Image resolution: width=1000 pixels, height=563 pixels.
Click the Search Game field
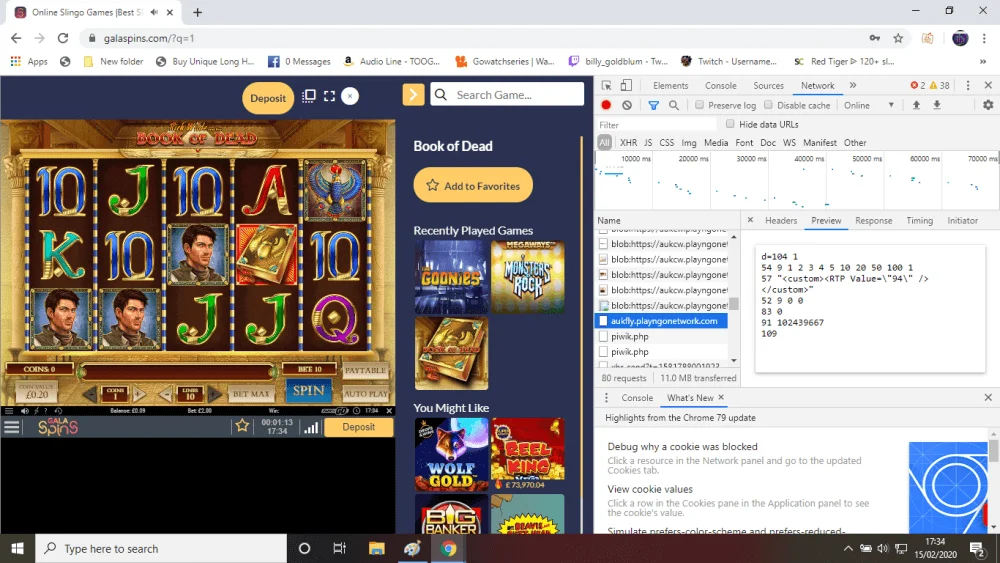coord(507,95)
